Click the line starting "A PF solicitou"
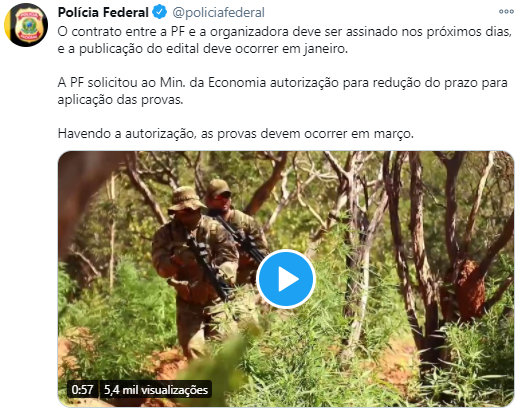The image size is (520, 415). [282, 82]
